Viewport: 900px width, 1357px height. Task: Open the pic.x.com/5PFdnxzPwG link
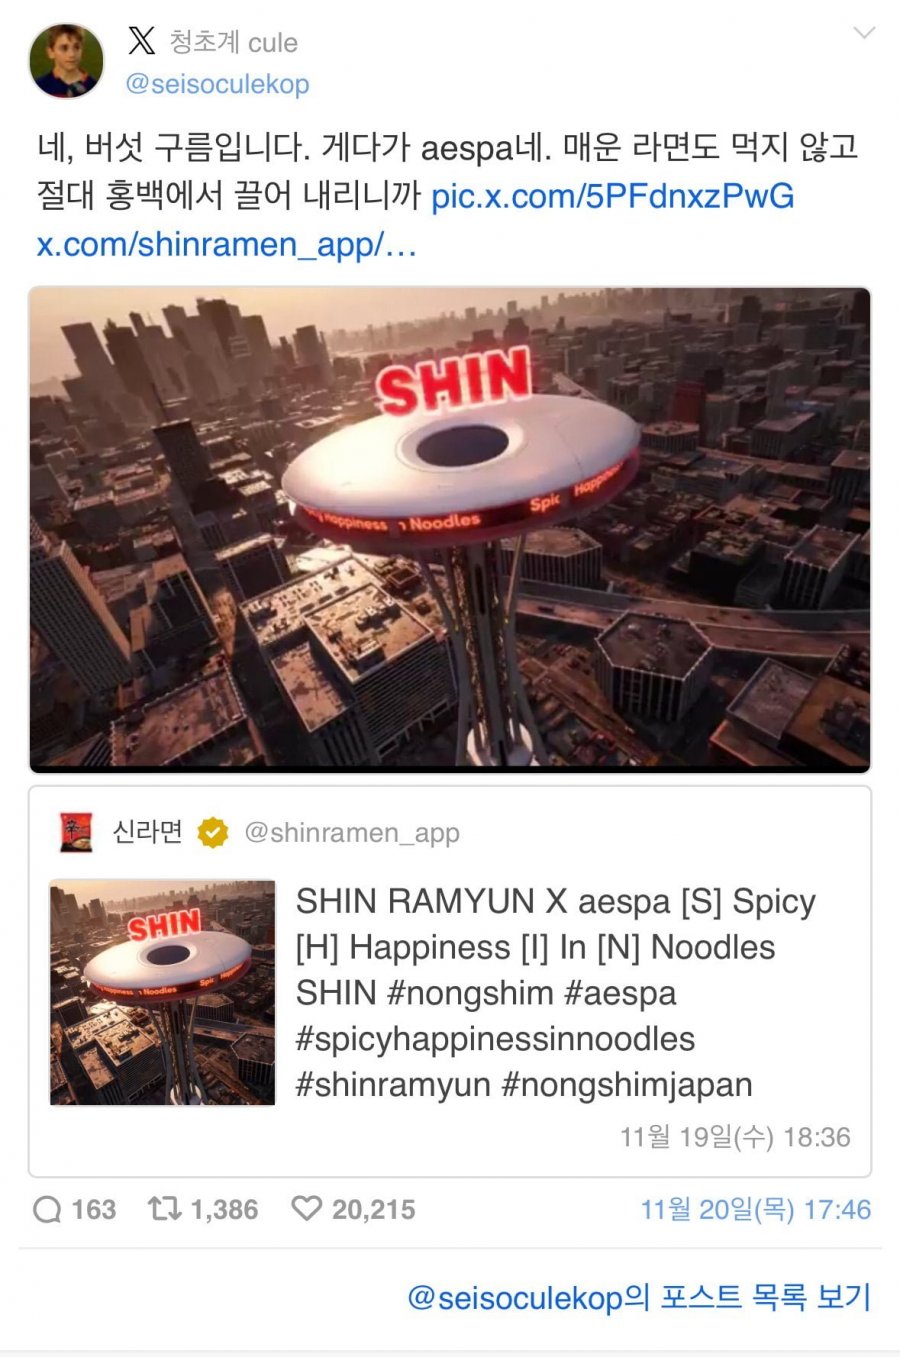(612, 196)
